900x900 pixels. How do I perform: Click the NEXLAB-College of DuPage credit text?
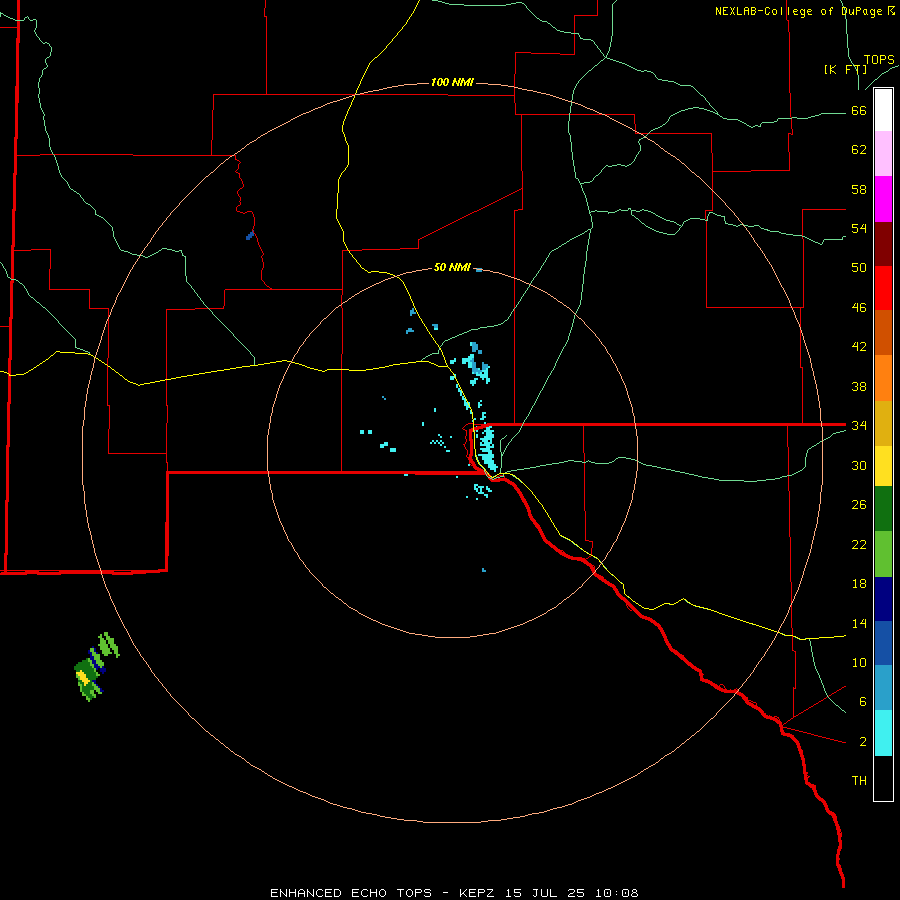coord(804,11)
